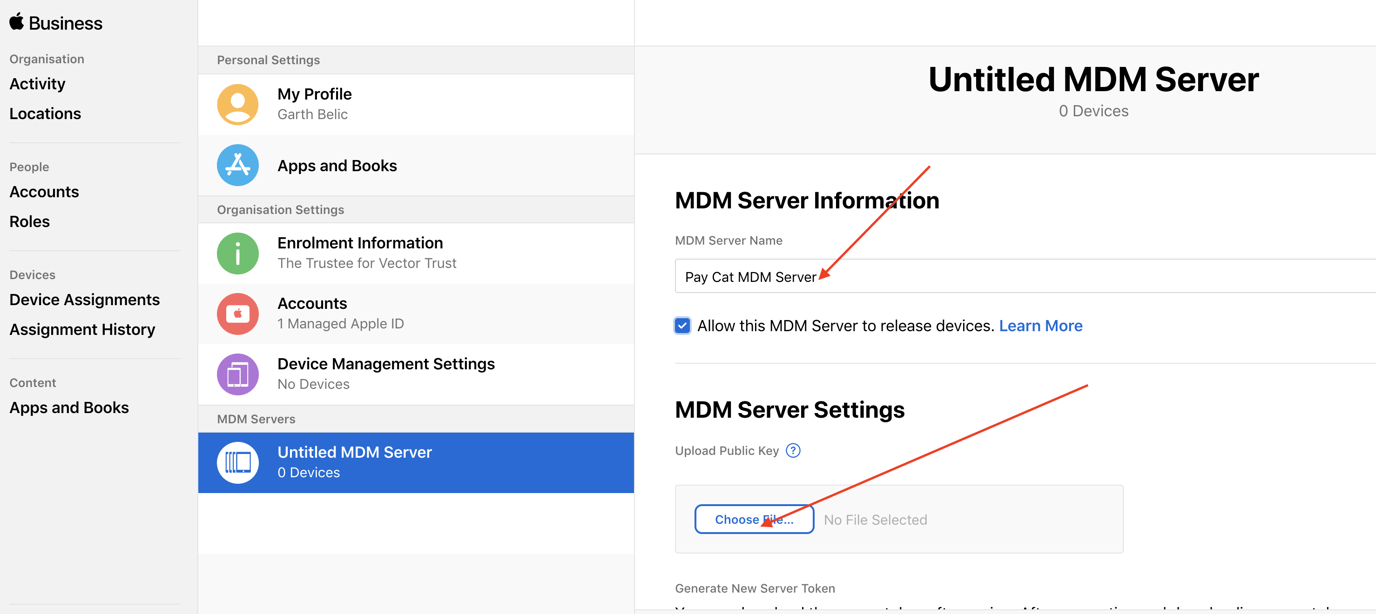The image size is (1376, 614).
Task: Click the My Profile avatar icon
Action: (238, 104)
